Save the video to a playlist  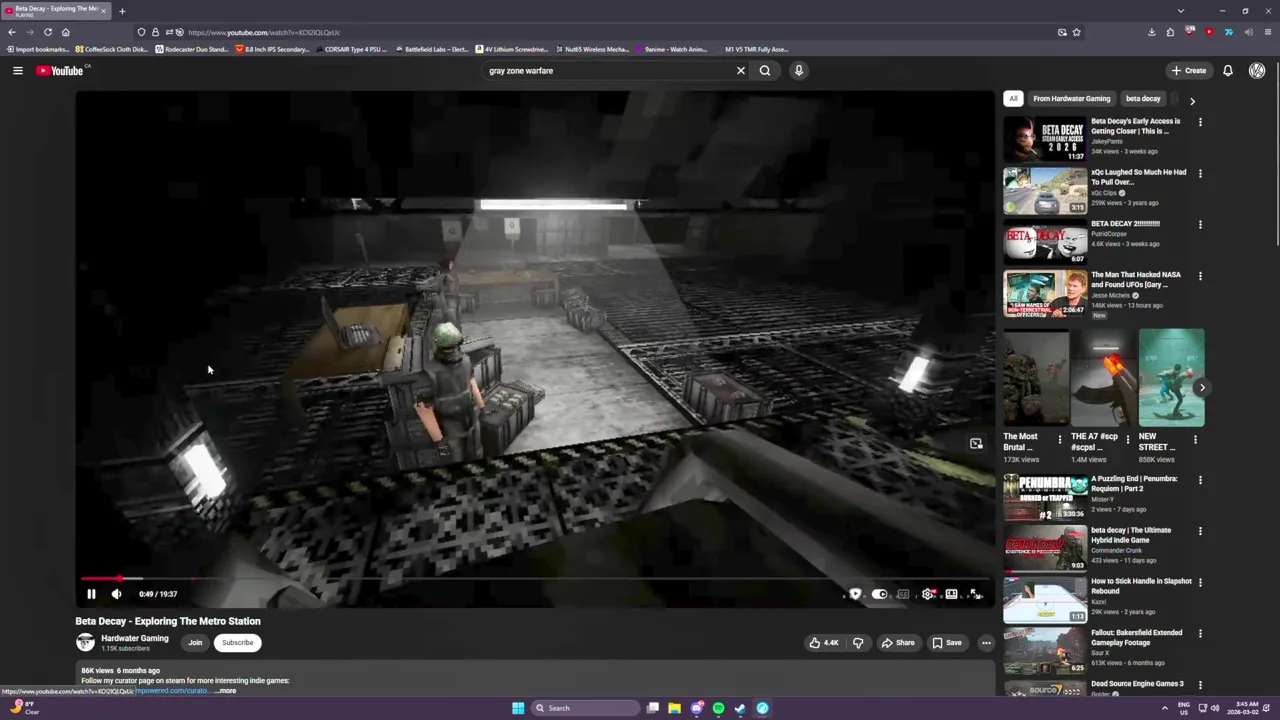coord(946,643)
